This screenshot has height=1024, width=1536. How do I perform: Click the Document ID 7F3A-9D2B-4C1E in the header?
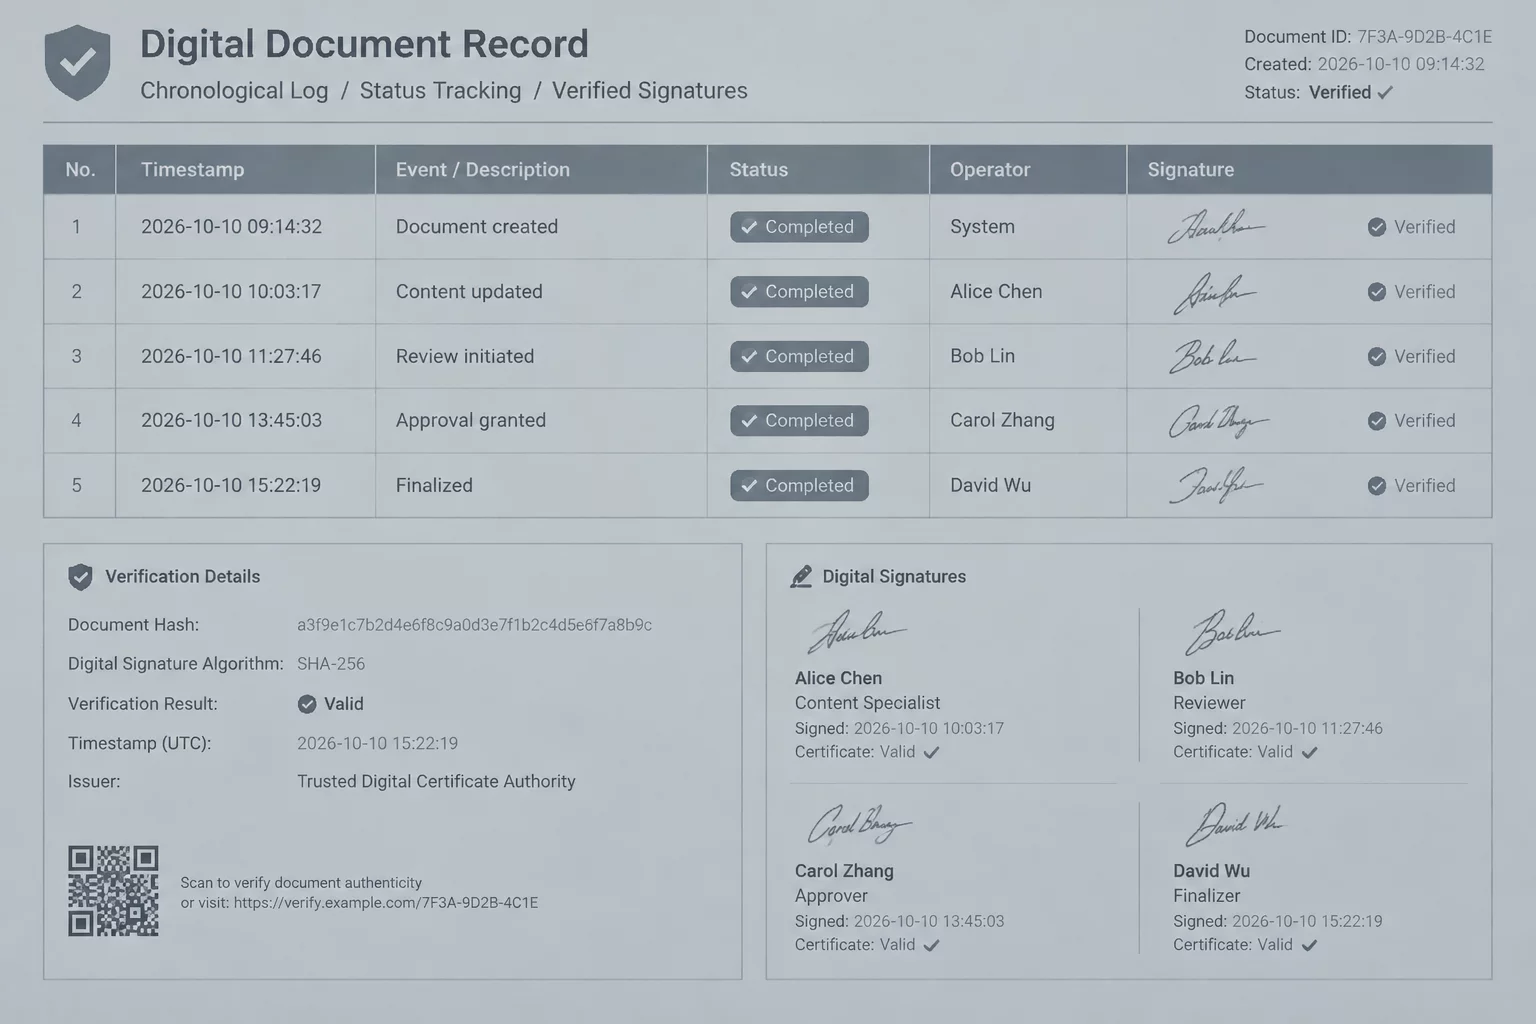(1424, 37)
